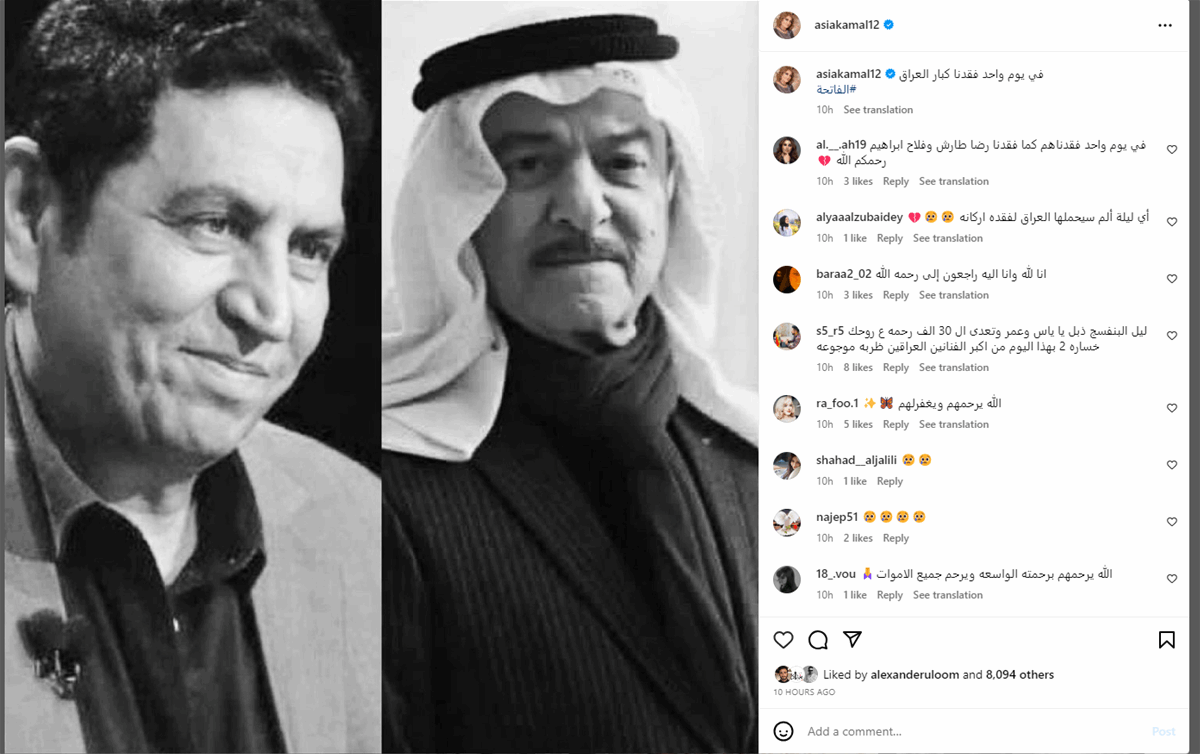1200x754 pixels.
Task: Reply to shahad__aljalili's comment
Action: coord(890,481)
